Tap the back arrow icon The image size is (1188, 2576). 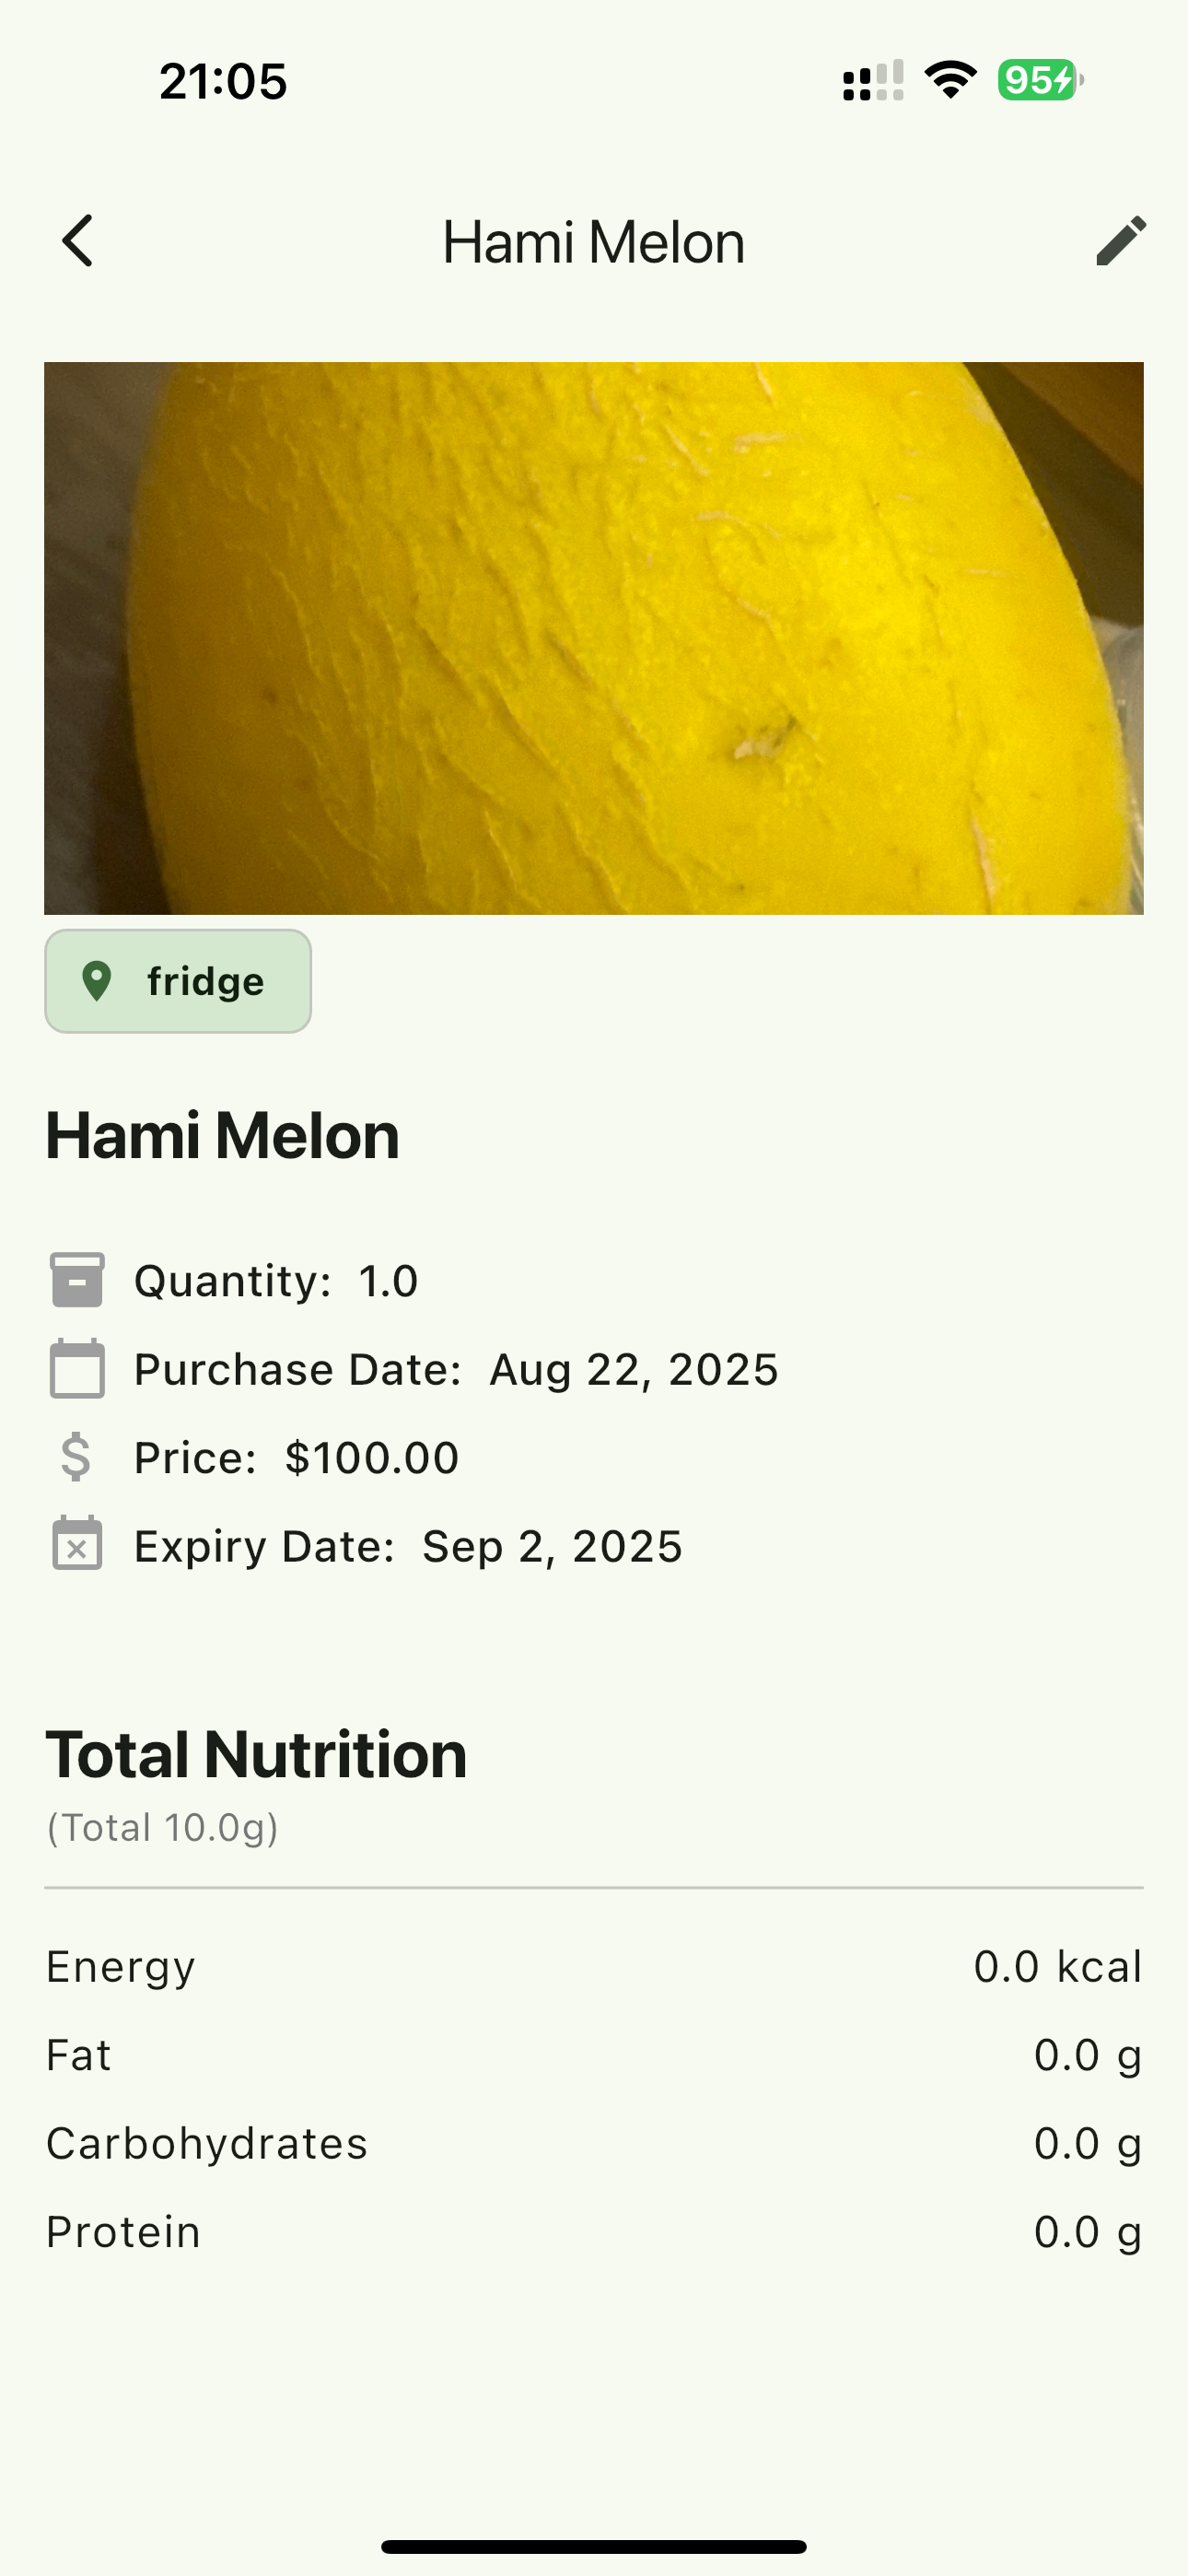[x=77, y=241]
